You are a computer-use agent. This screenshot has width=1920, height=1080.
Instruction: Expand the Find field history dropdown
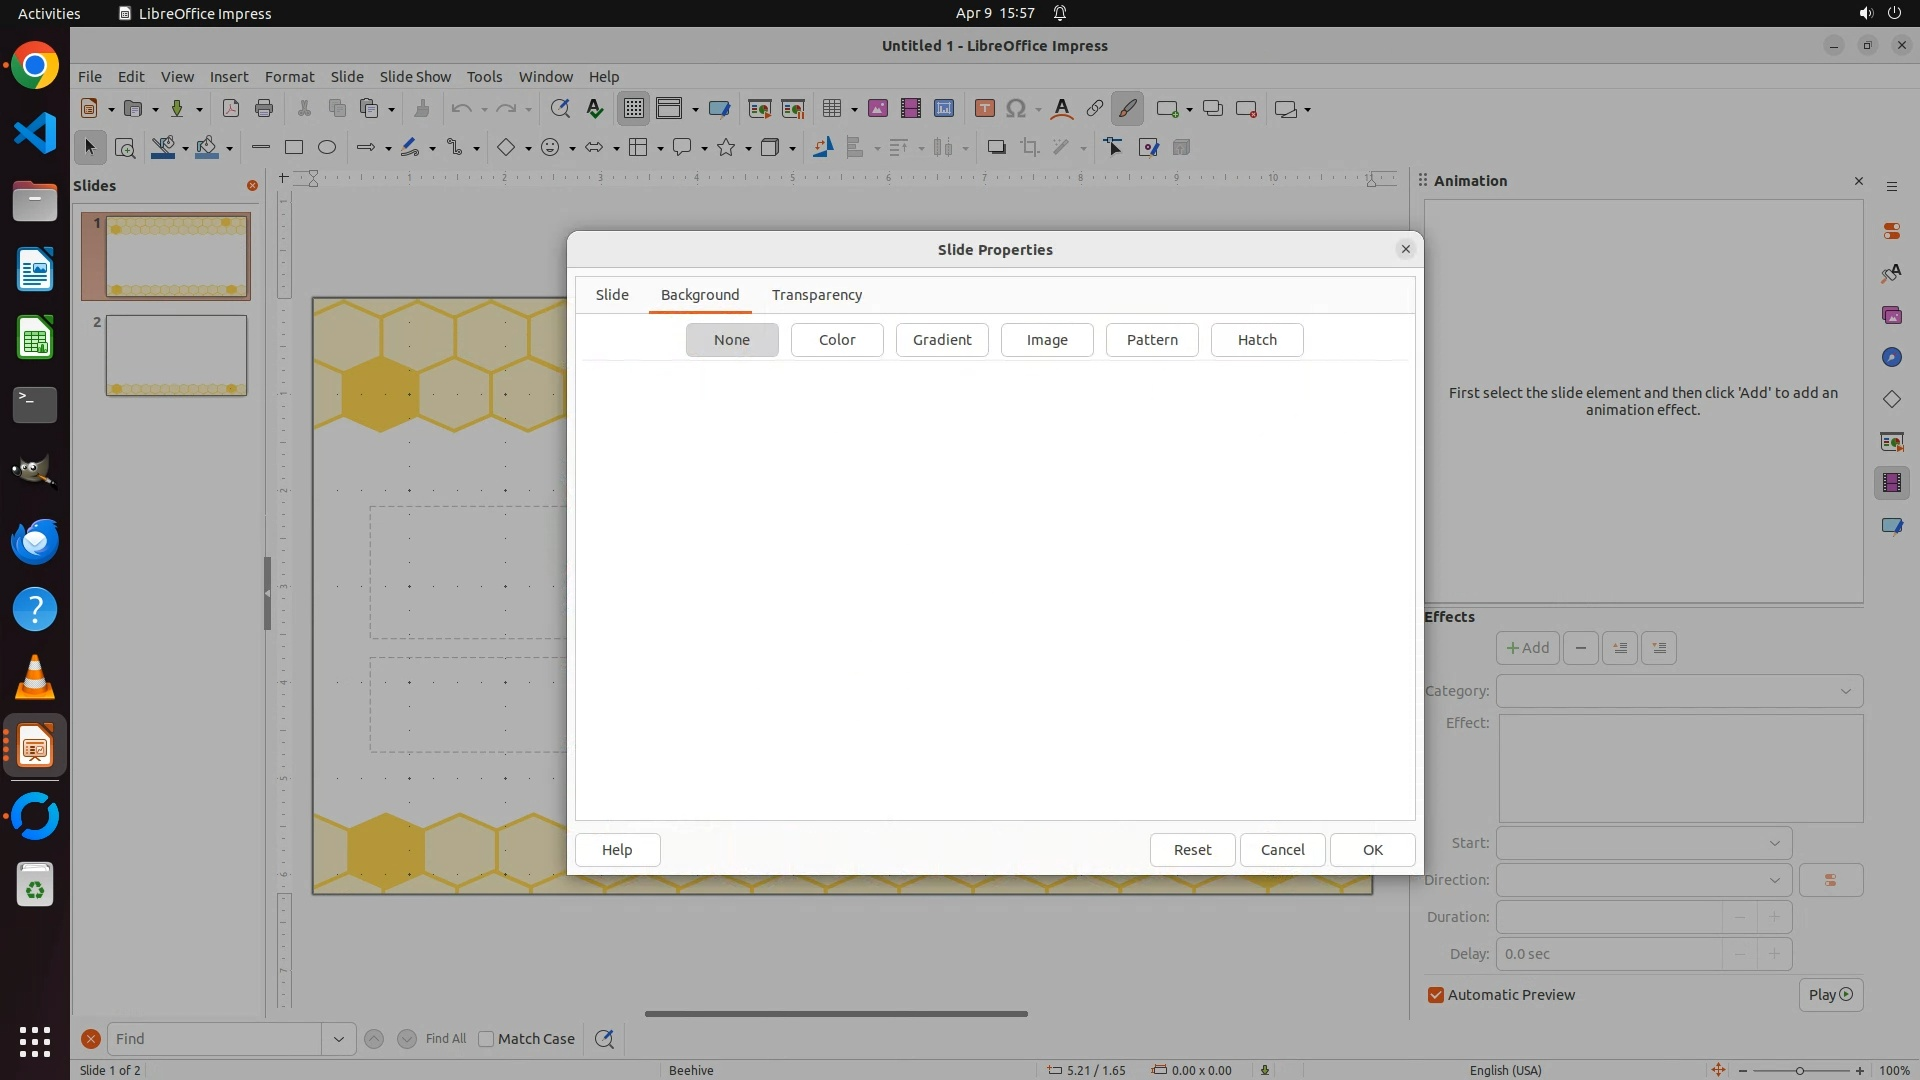click(x=338, y=1039)
